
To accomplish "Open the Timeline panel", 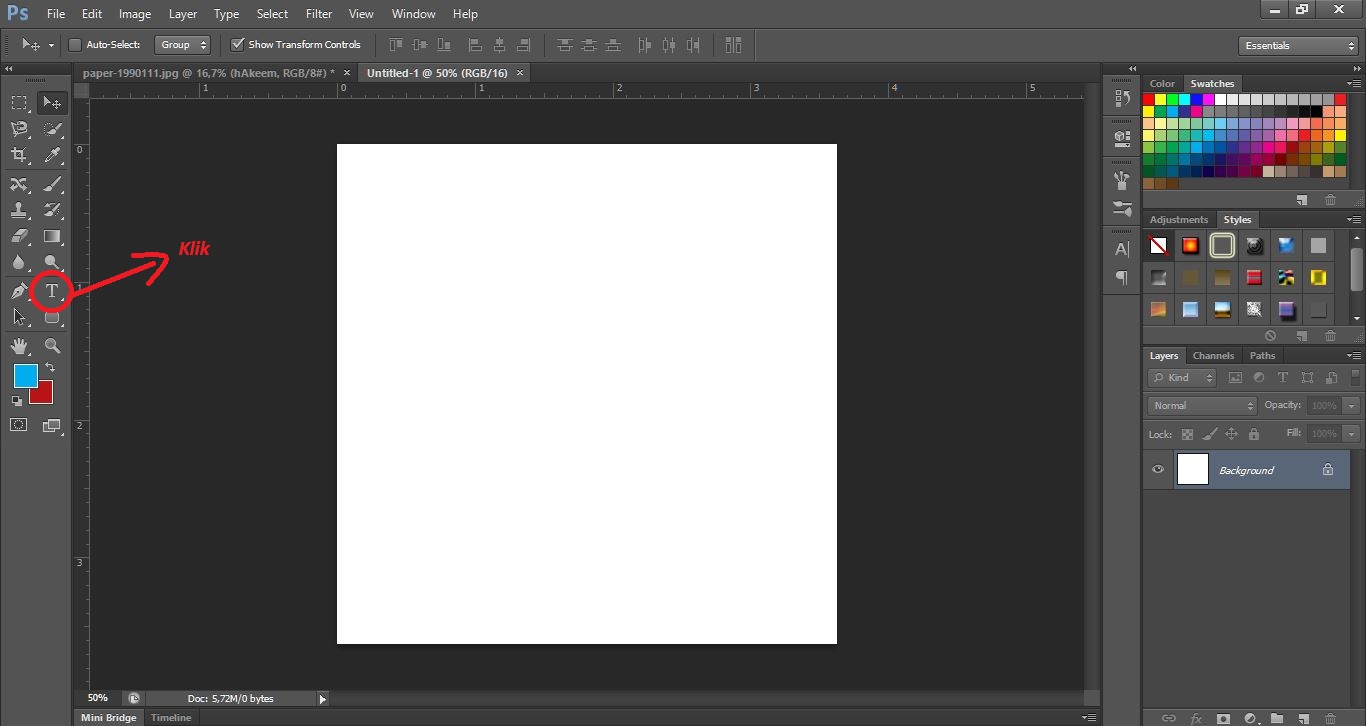I will click(x=171, y=718).
